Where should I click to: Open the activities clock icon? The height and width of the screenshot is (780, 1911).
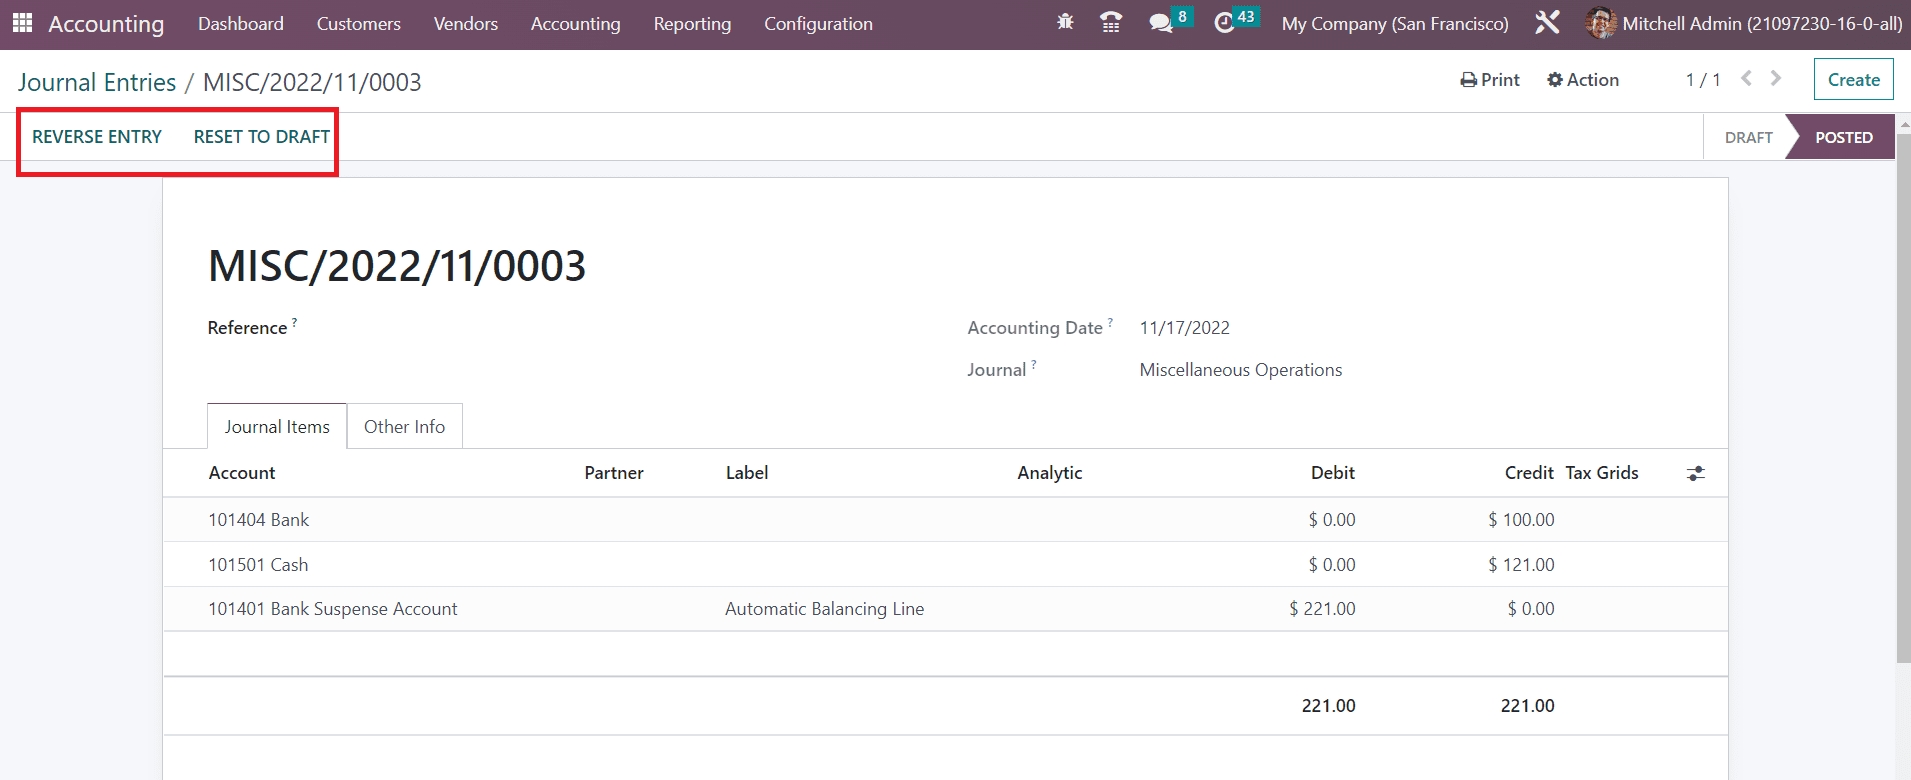click(x=1224, y=23)
